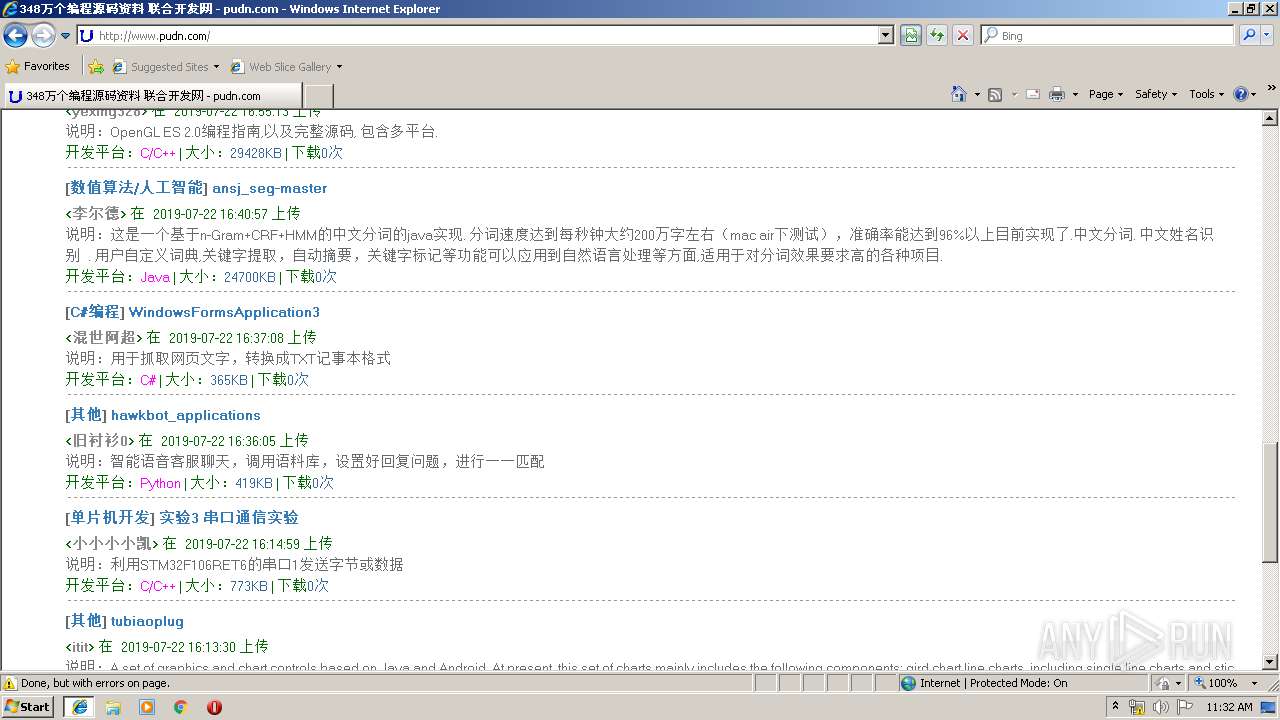Open uploader itit profile link
The image size is (1280, 720).
point(80,647)
